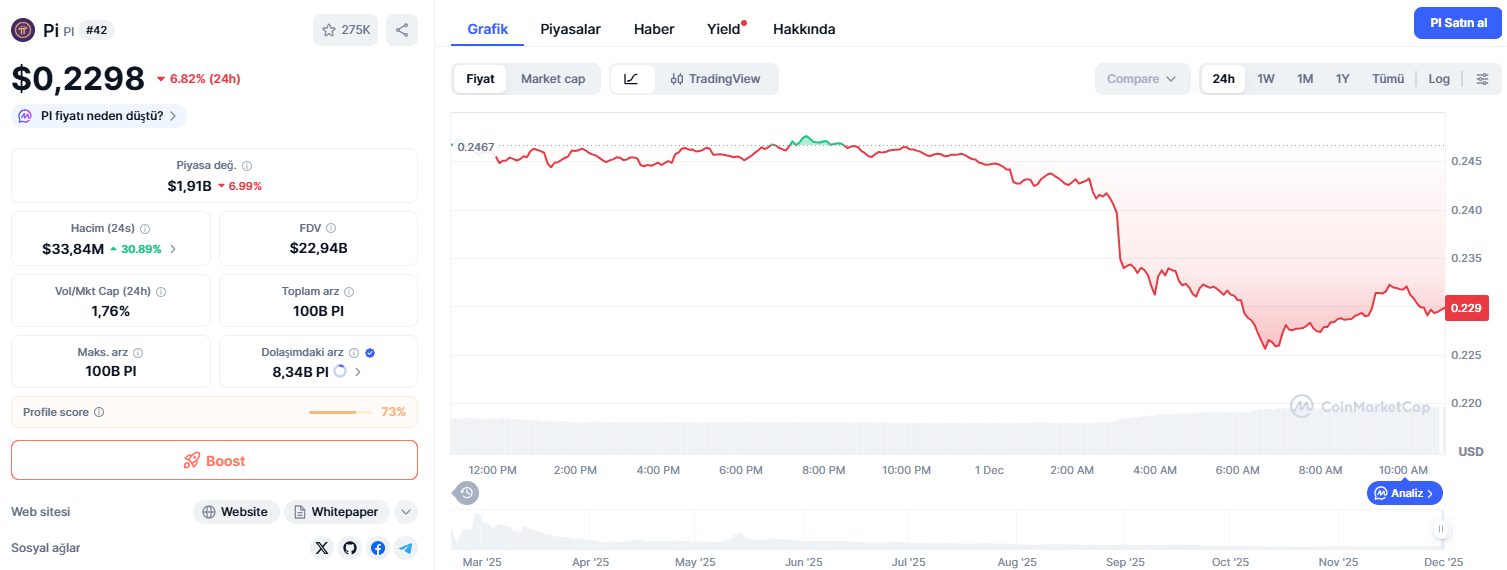Image resolution: width=1507 pixels, height=570 pixels.
Task: Switch to the line chart view icon
Action: 632,79
